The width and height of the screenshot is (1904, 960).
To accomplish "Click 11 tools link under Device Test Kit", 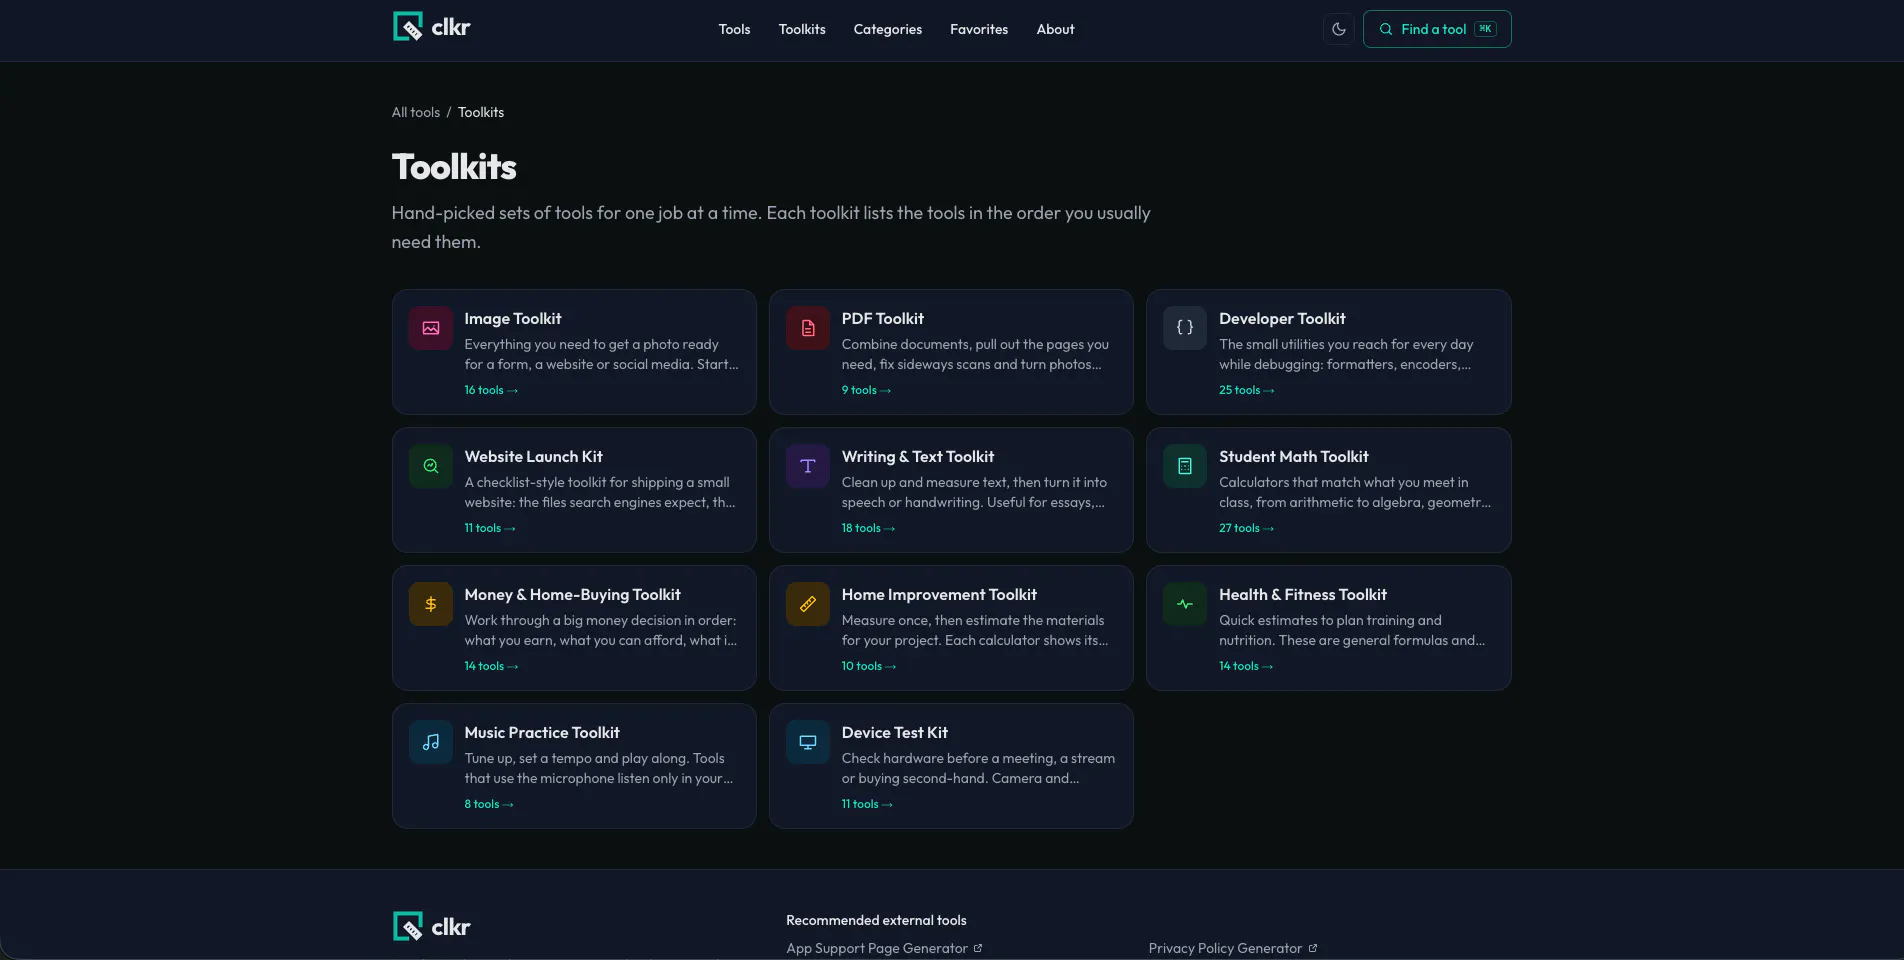I will click(x=867, y=804).
